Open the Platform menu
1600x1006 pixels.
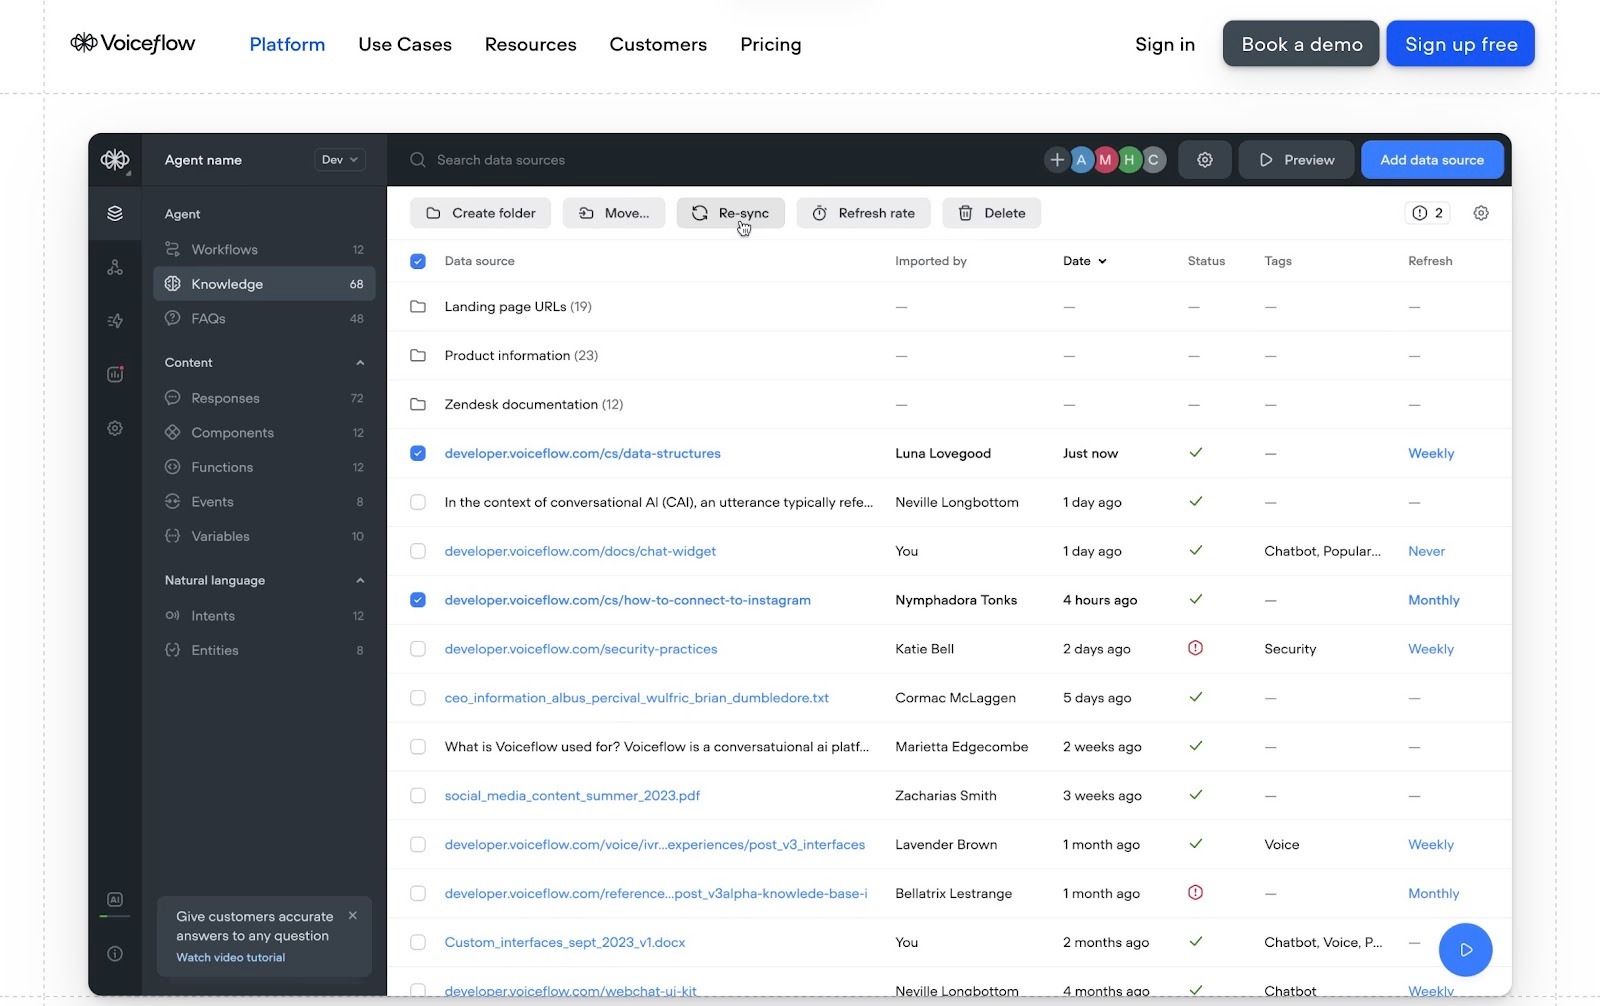287,44
